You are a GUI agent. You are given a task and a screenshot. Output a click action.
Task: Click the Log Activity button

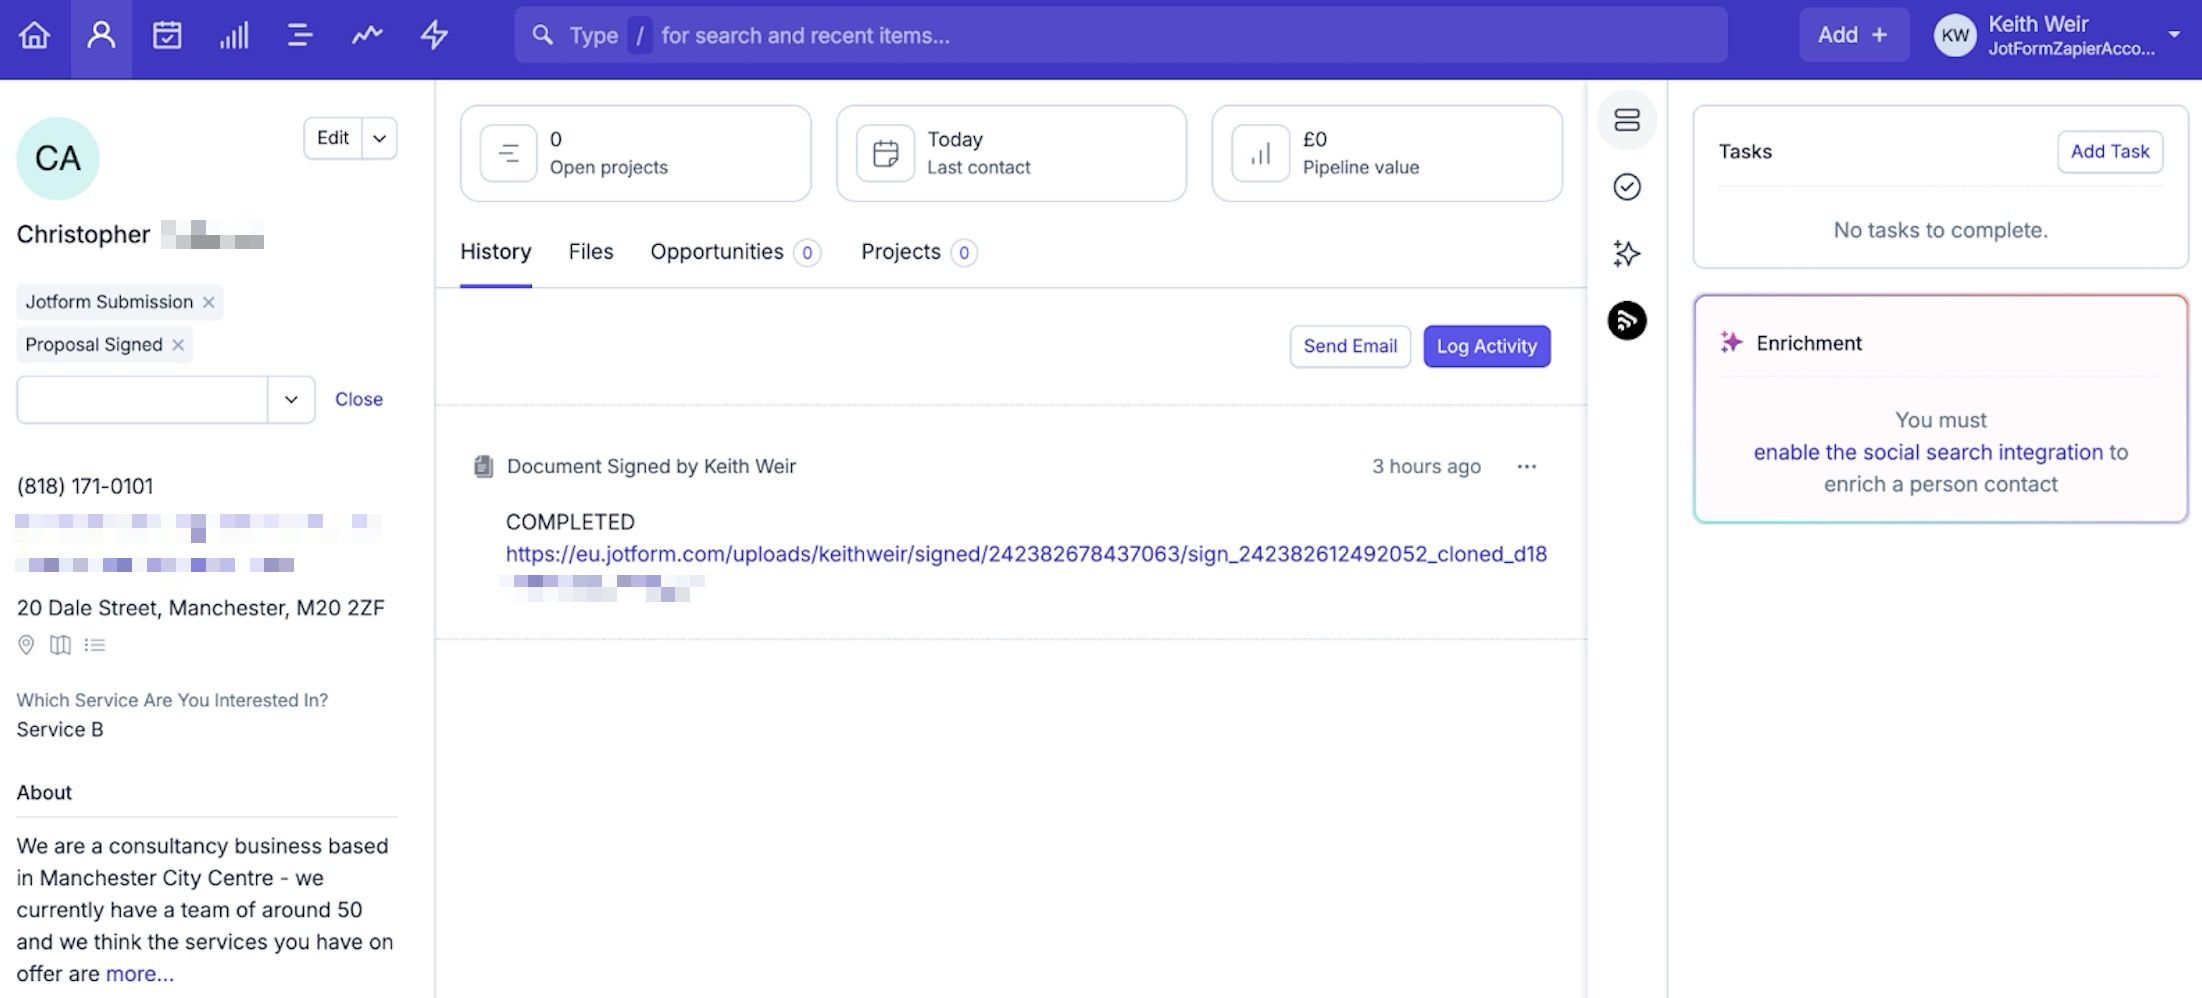click(x=1486, y=346)
